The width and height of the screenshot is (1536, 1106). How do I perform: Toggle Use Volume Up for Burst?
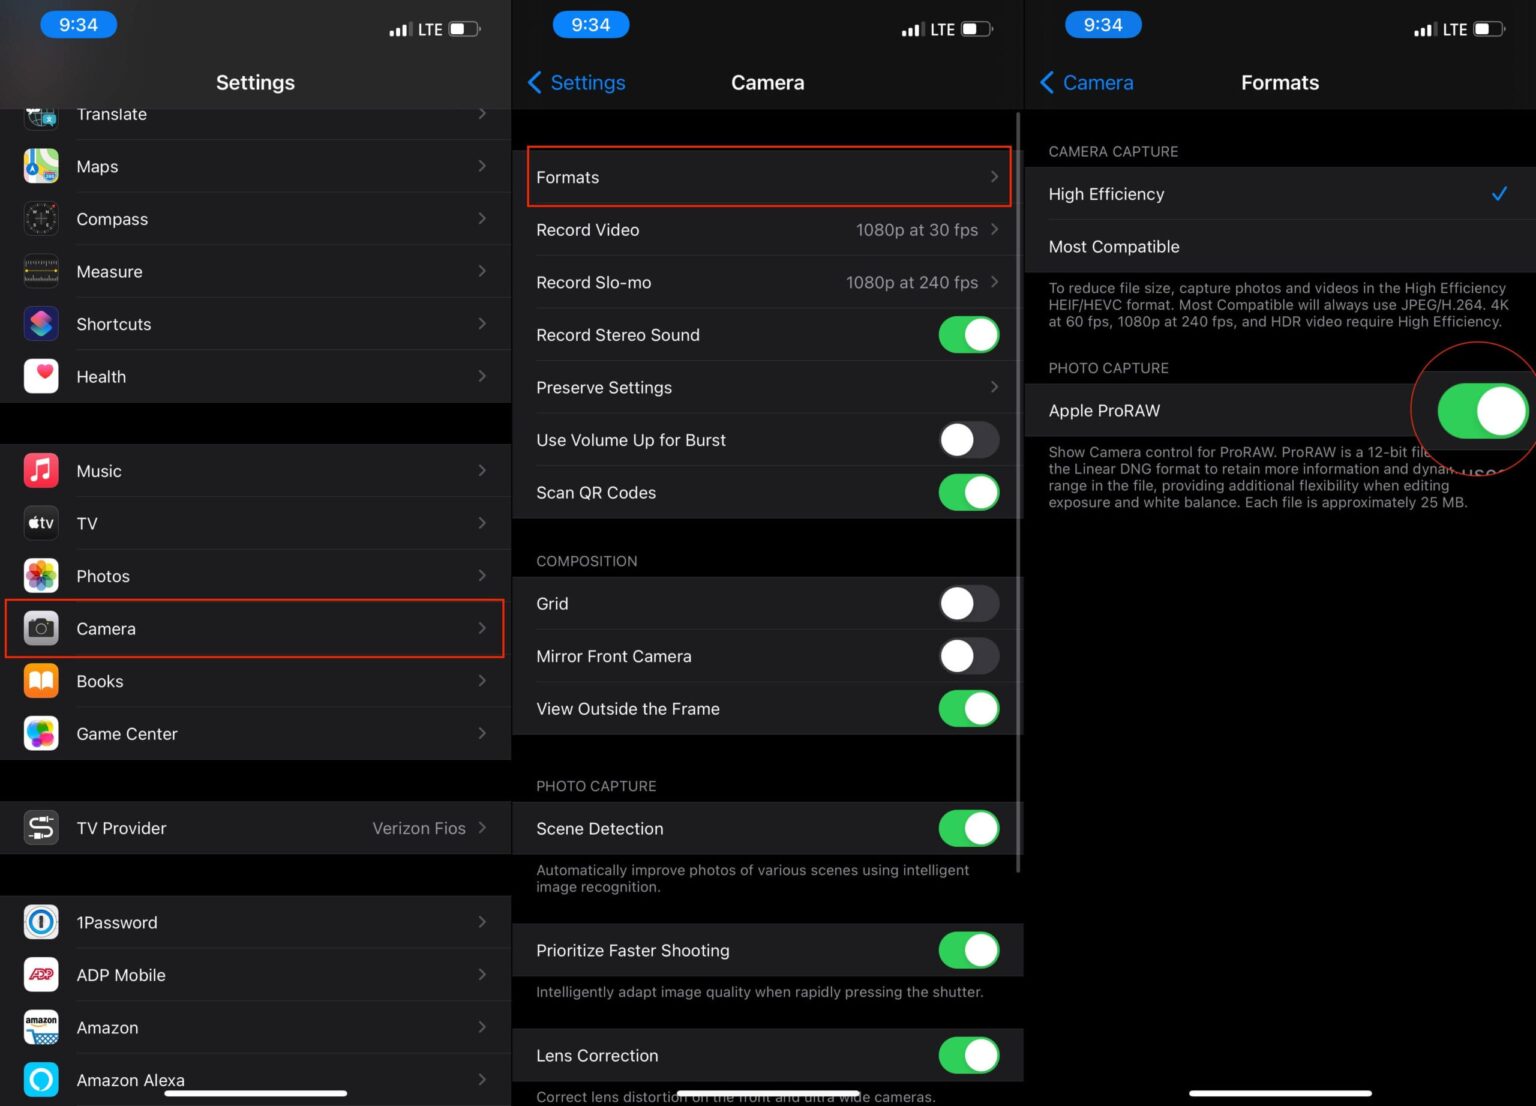(x=968, y=440)
